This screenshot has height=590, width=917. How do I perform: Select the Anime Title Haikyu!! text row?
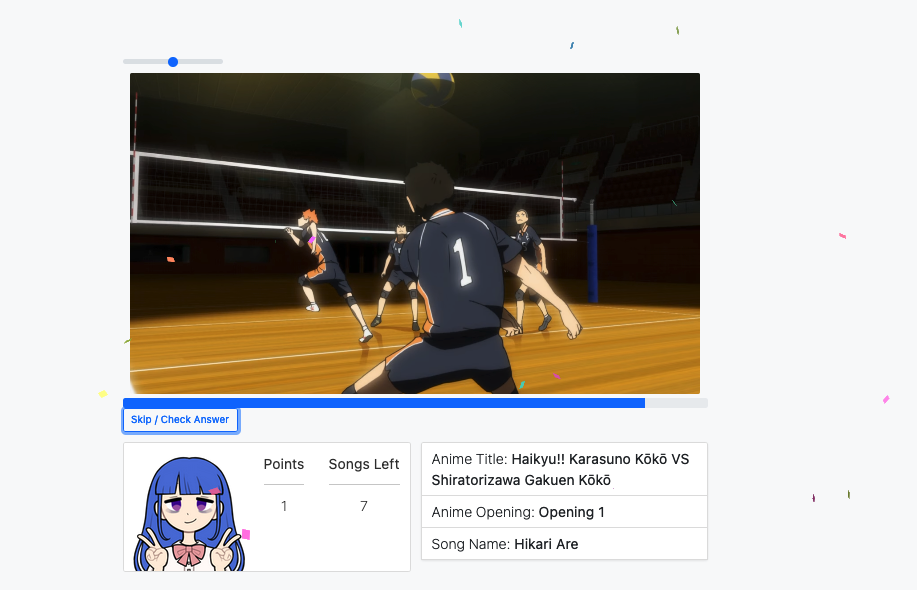pyautogui.click(x=564, y=470)
